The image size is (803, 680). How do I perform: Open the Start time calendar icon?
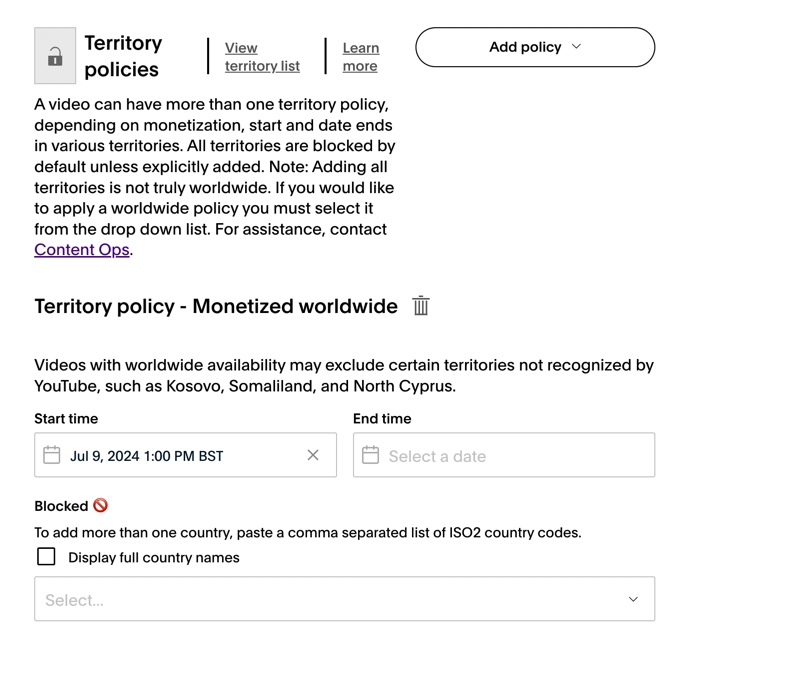(52, 455)
